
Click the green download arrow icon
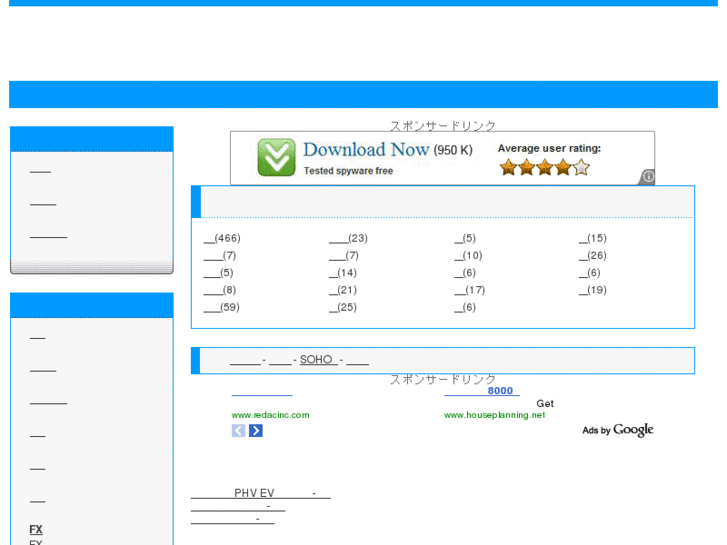point(276,157)
